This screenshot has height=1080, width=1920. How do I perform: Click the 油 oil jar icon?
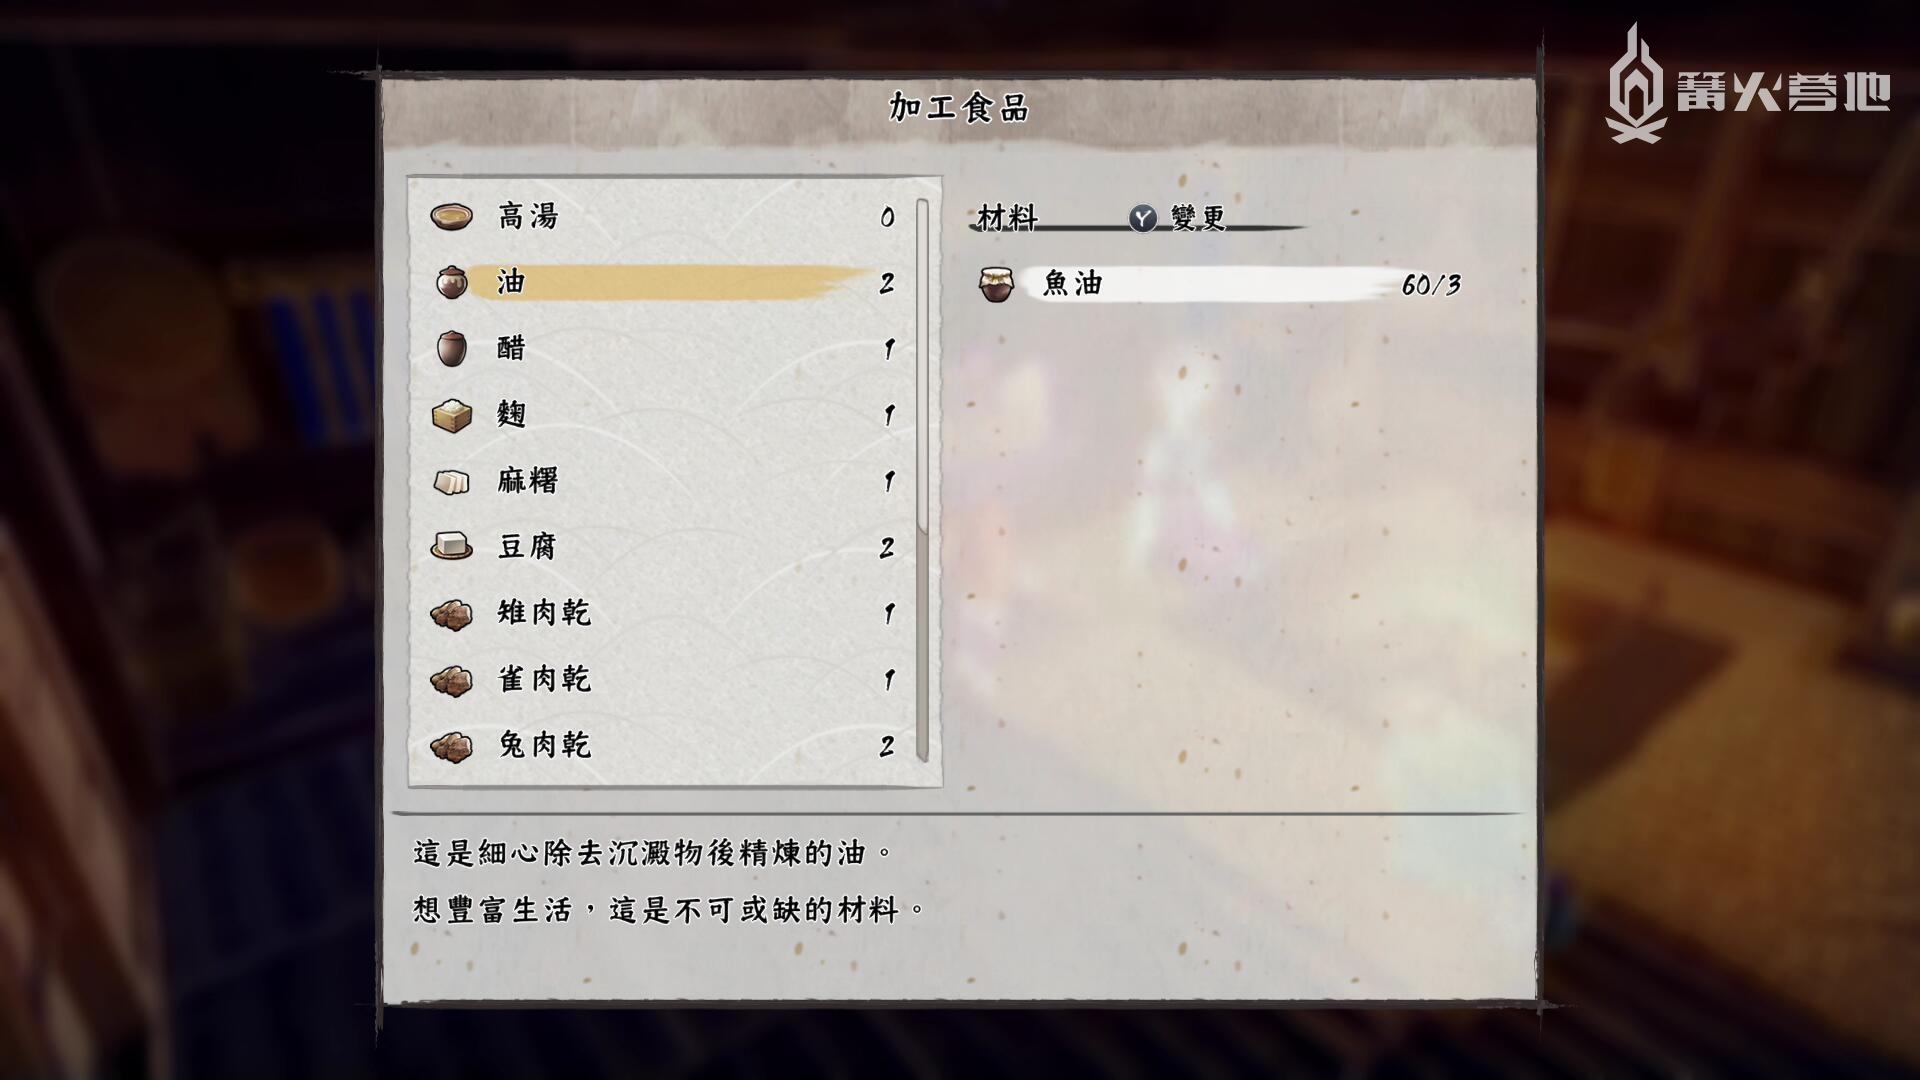pos(451,282)
